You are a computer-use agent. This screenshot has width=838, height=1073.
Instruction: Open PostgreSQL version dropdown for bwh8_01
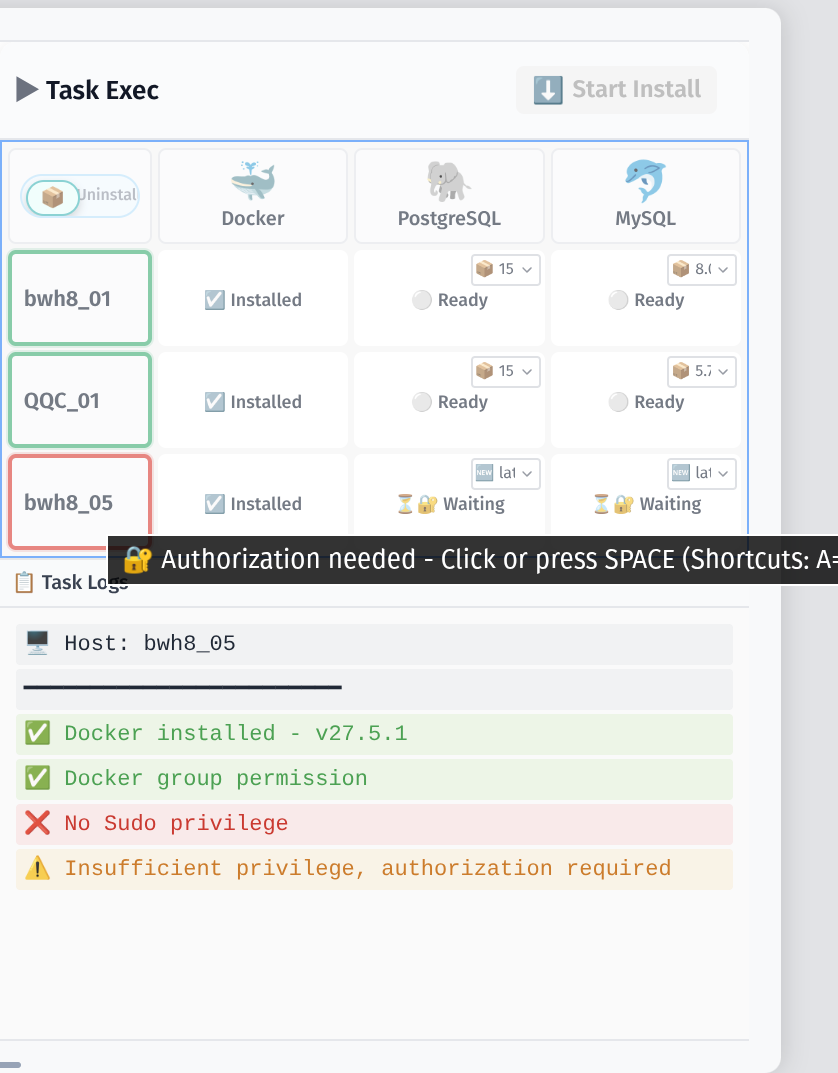tap(506, 269)
